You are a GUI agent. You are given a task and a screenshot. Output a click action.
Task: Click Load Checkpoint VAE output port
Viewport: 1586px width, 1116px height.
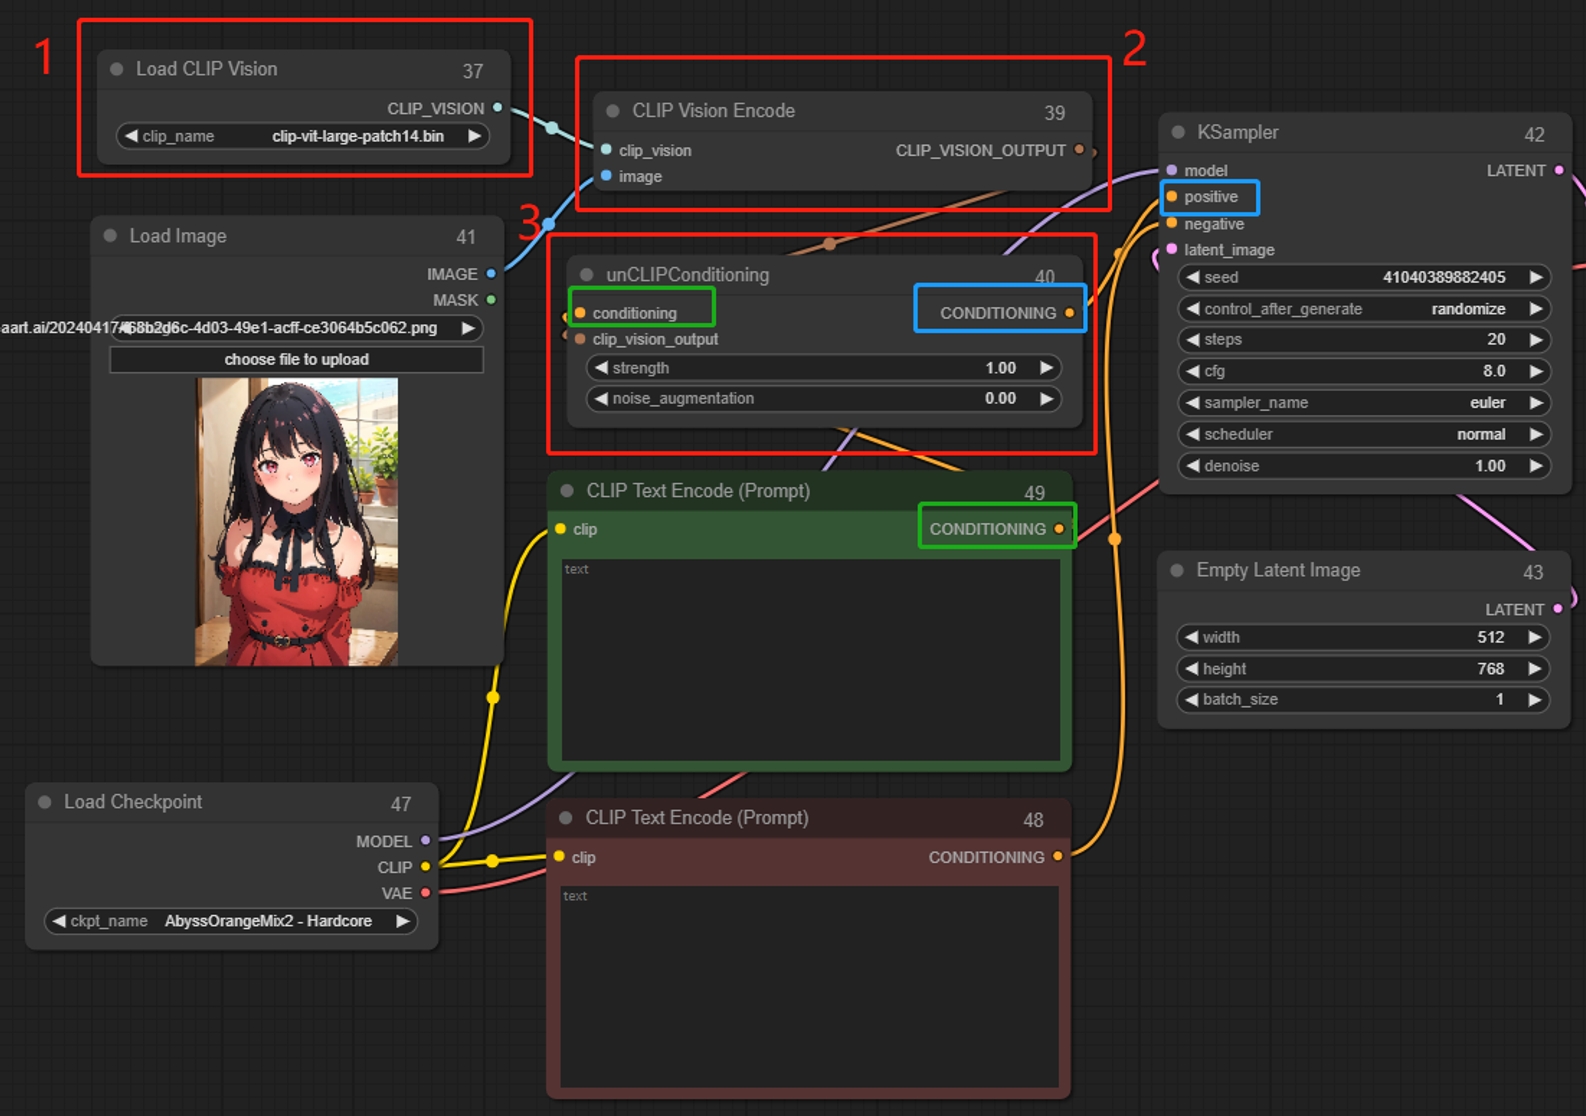(425, 893)
